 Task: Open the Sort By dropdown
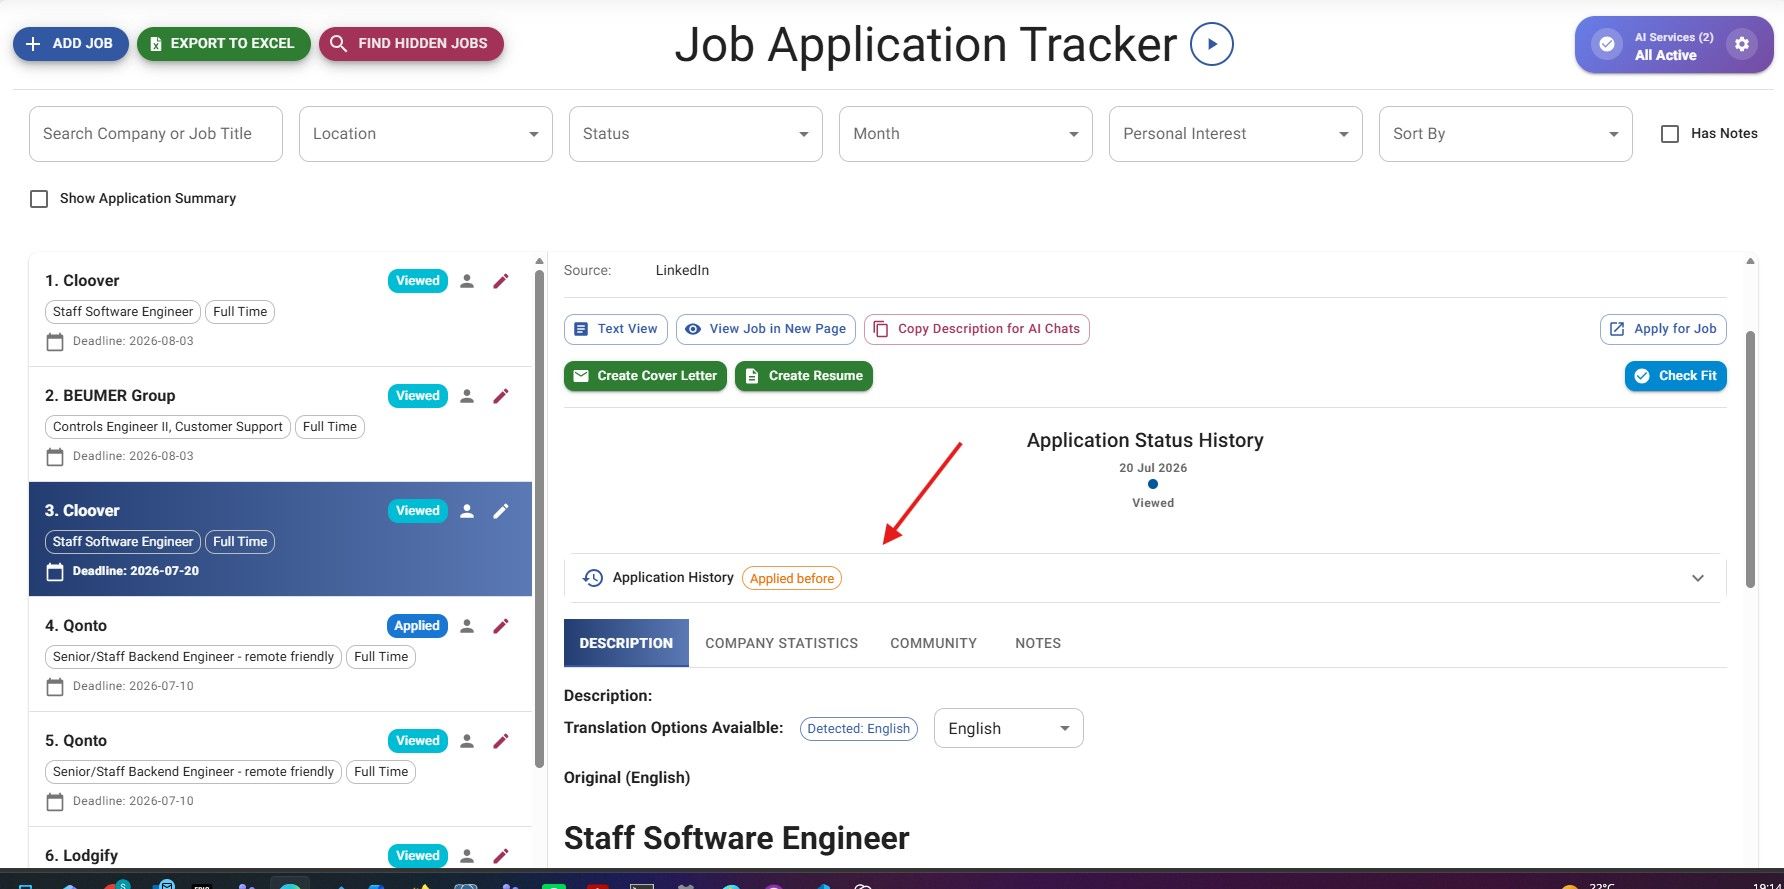click(1506, 134)
